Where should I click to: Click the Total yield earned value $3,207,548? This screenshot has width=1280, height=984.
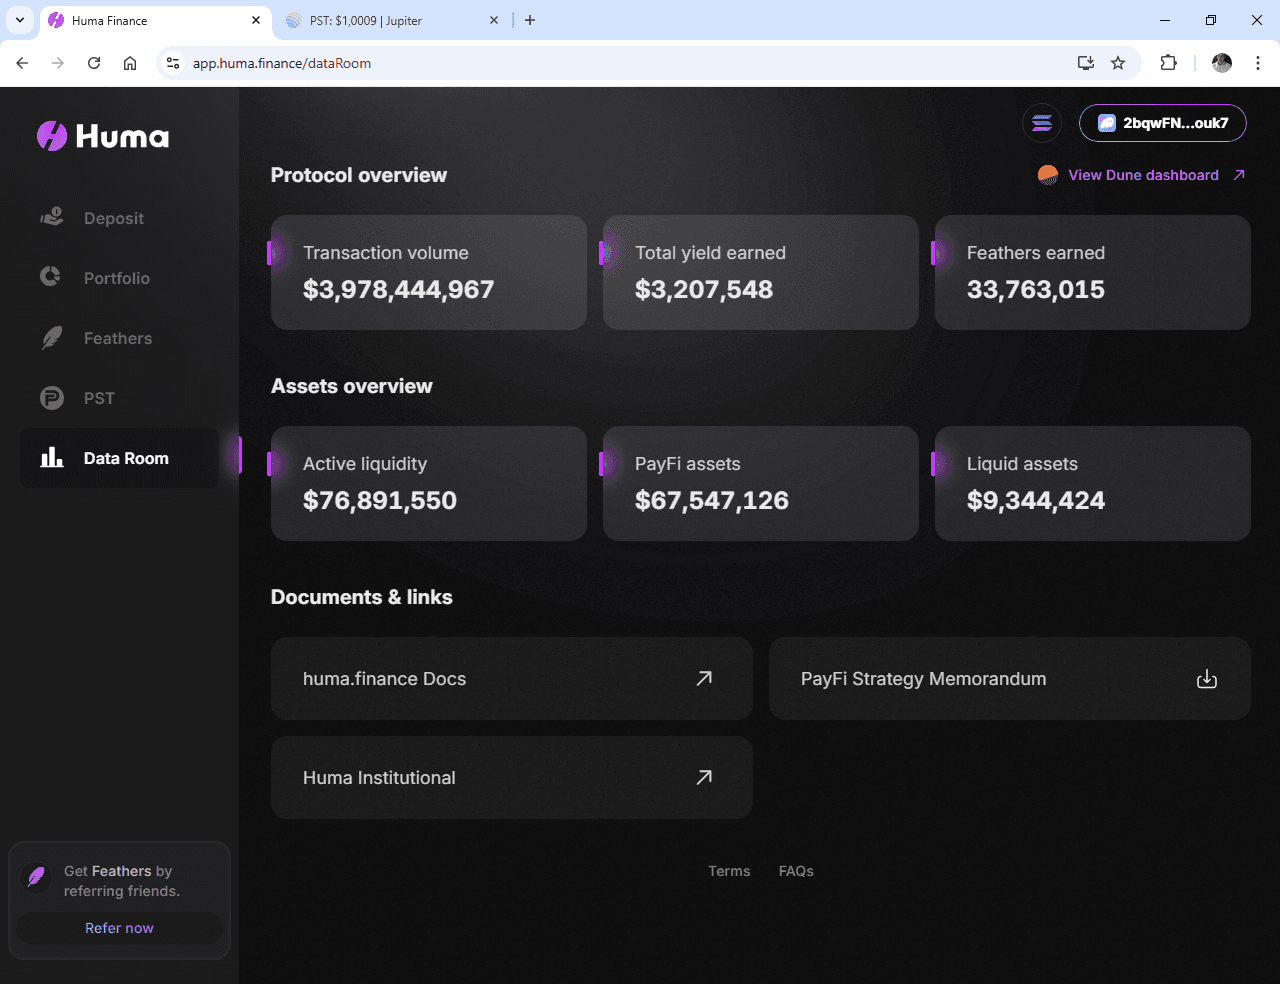coord(704,289)
